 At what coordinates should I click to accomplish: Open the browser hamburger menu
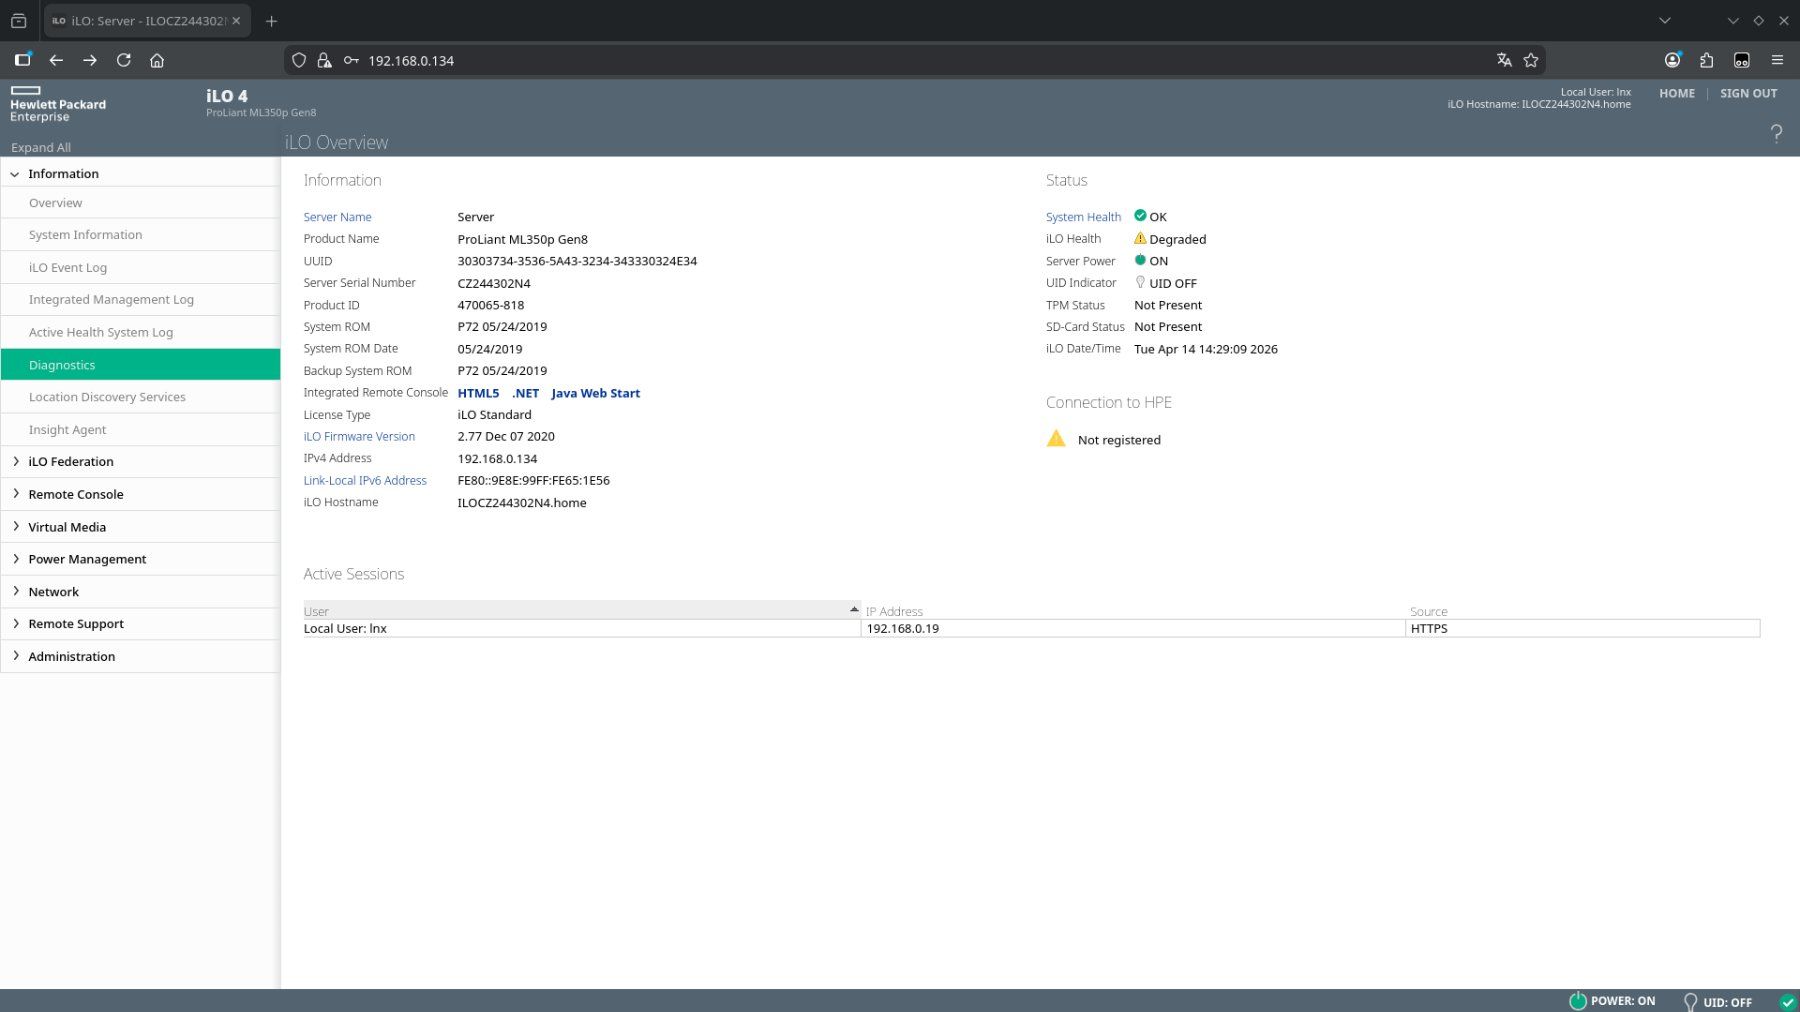pyautogui.click(x=1777, y=60)
